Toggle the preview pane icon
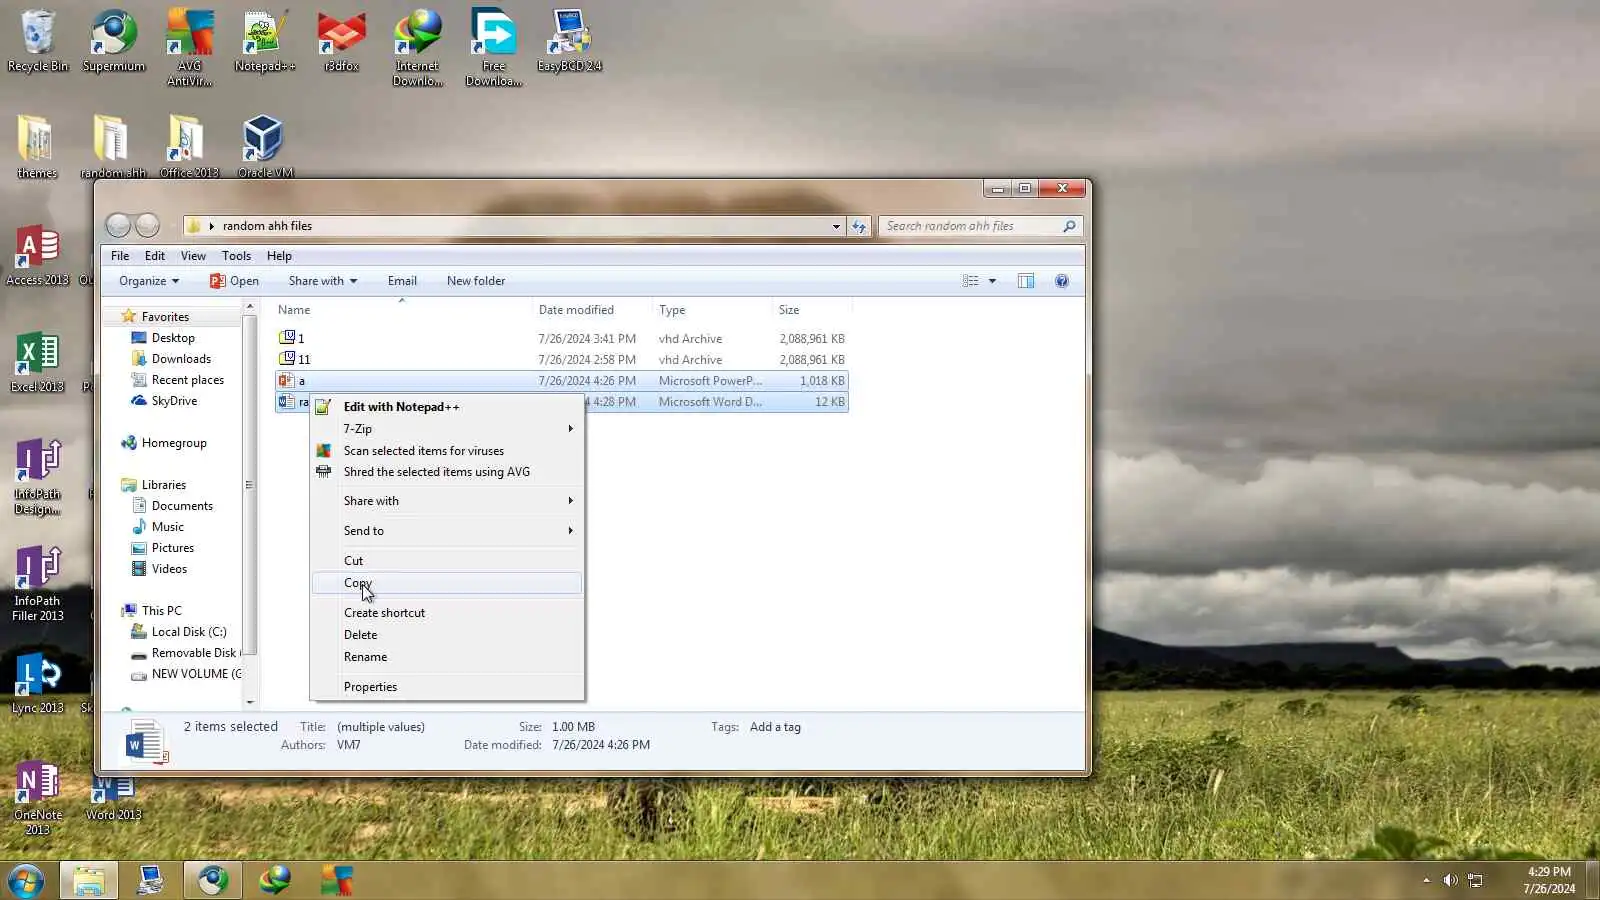The width and height of the screenshot is (1600, 900). (x=1026, y=281)
